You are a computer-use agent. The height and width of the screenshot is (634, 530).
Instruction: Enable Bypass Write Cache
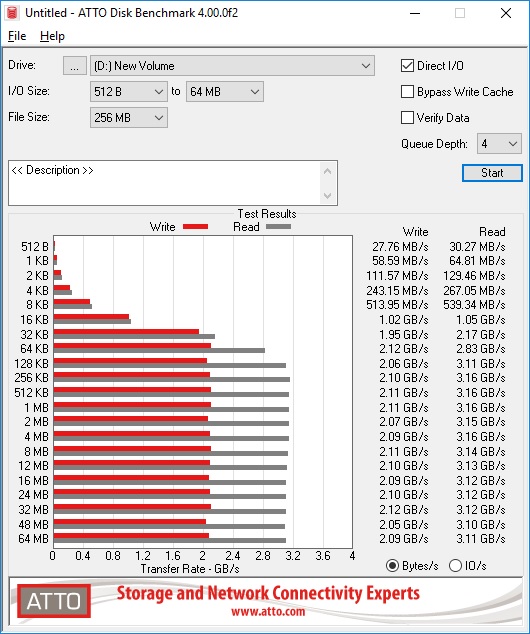(x=407, y=92)
